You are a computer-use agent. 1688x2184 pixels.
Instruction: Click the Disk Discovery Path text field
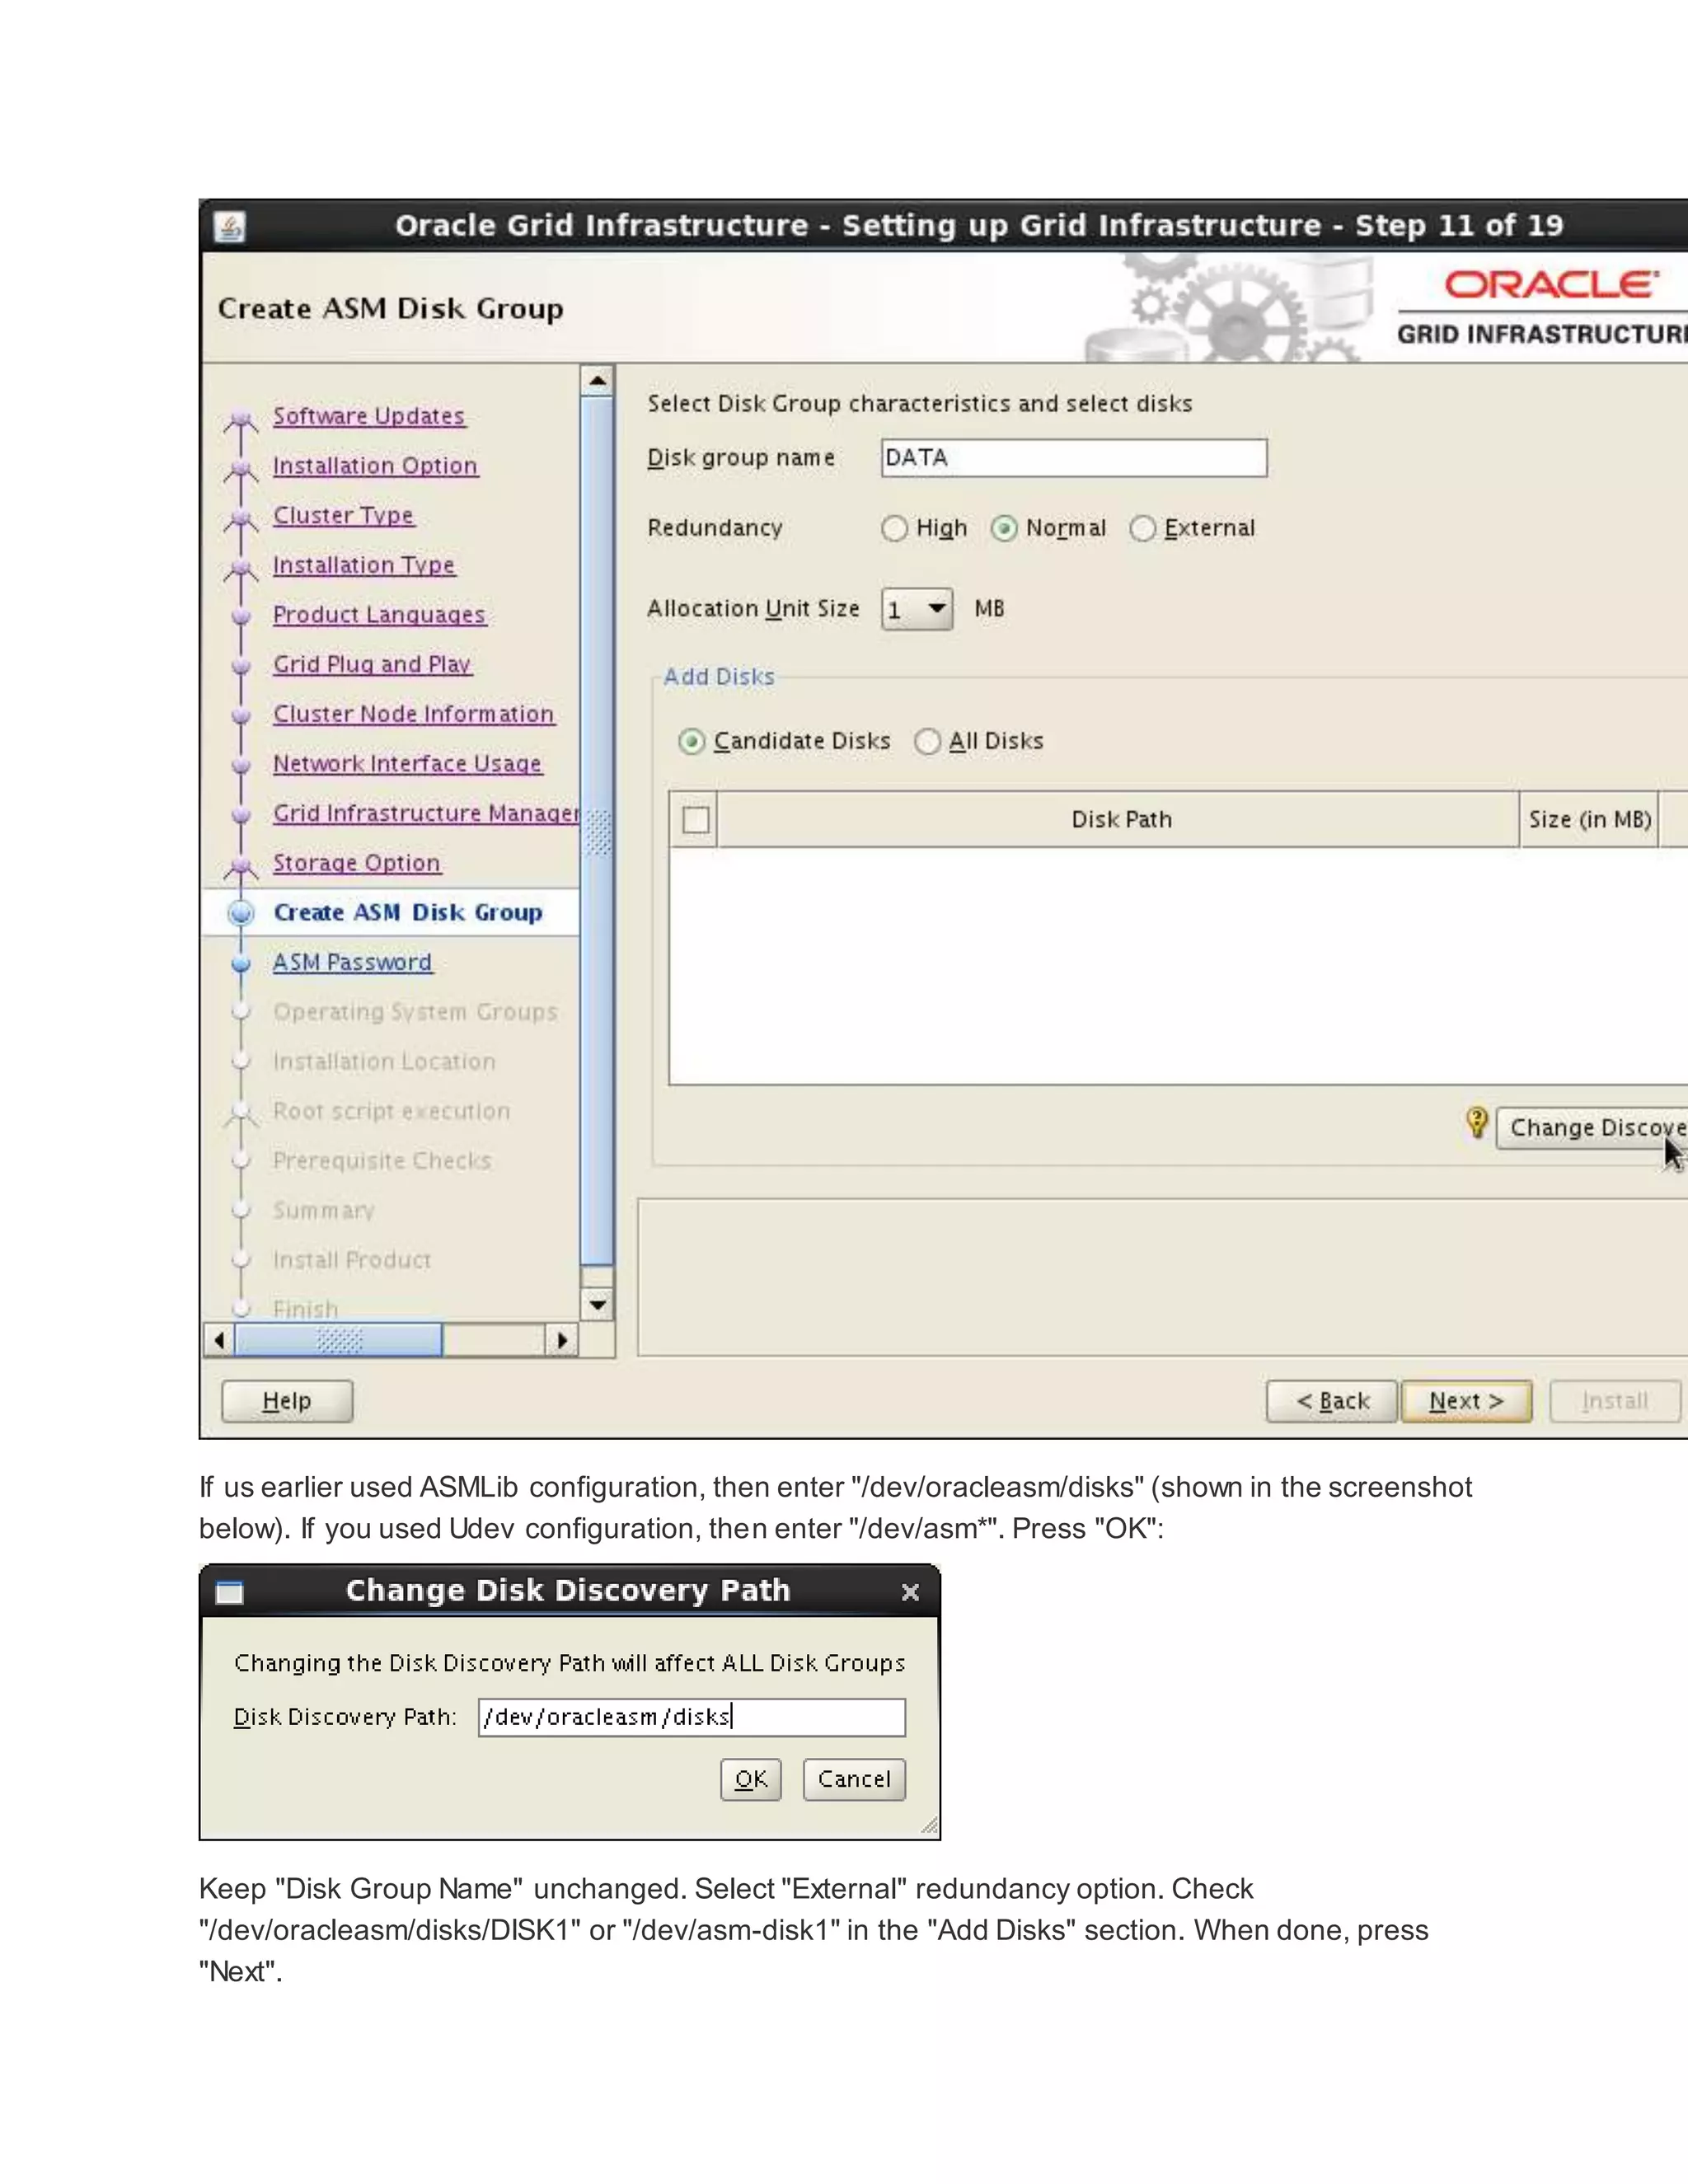[x=692, y=1717]
